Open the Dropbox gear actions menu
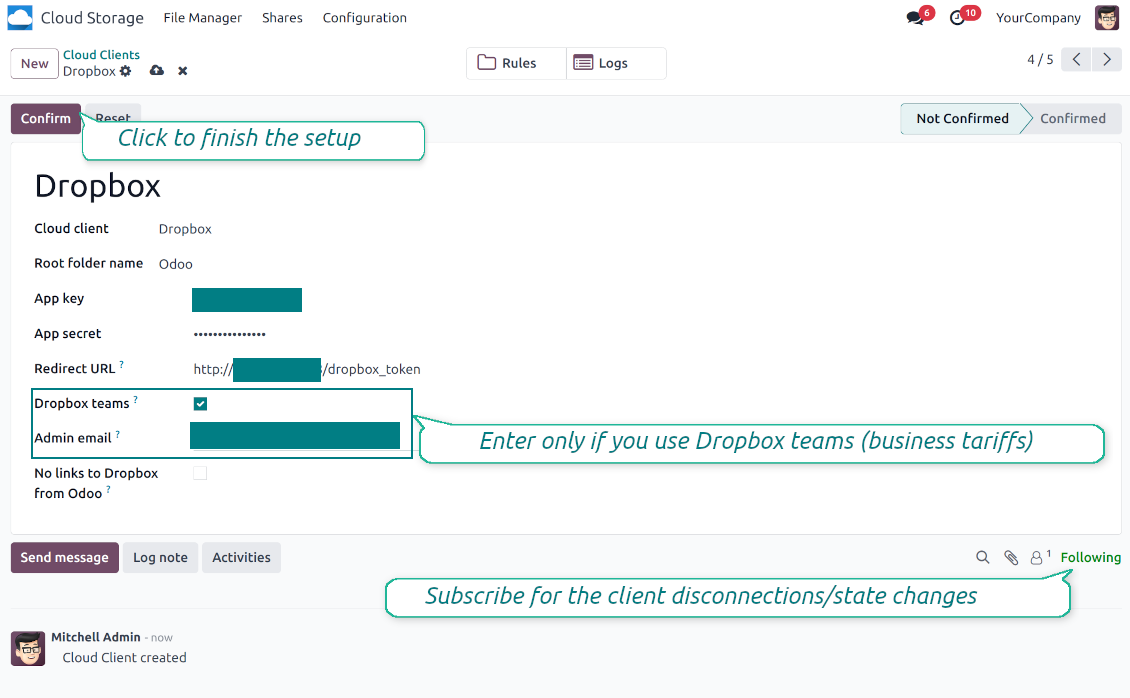The height and width of the screenshot is (698, 1130). click(x=125, y=71)
